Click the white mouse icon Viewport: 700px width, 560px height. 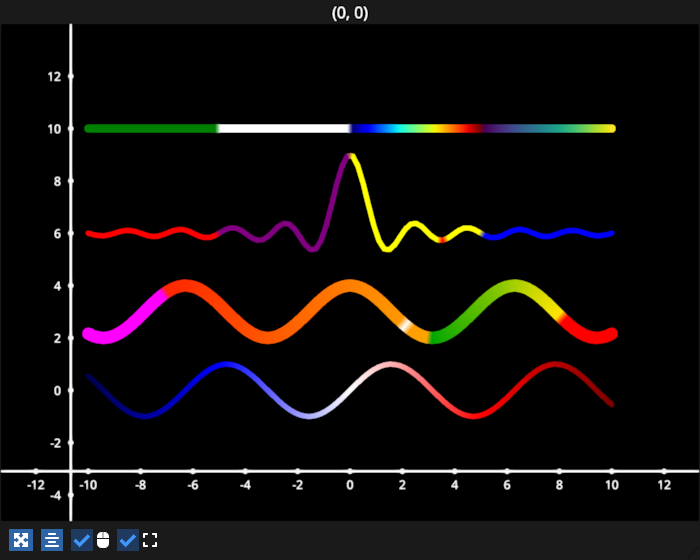pos(103,540)
